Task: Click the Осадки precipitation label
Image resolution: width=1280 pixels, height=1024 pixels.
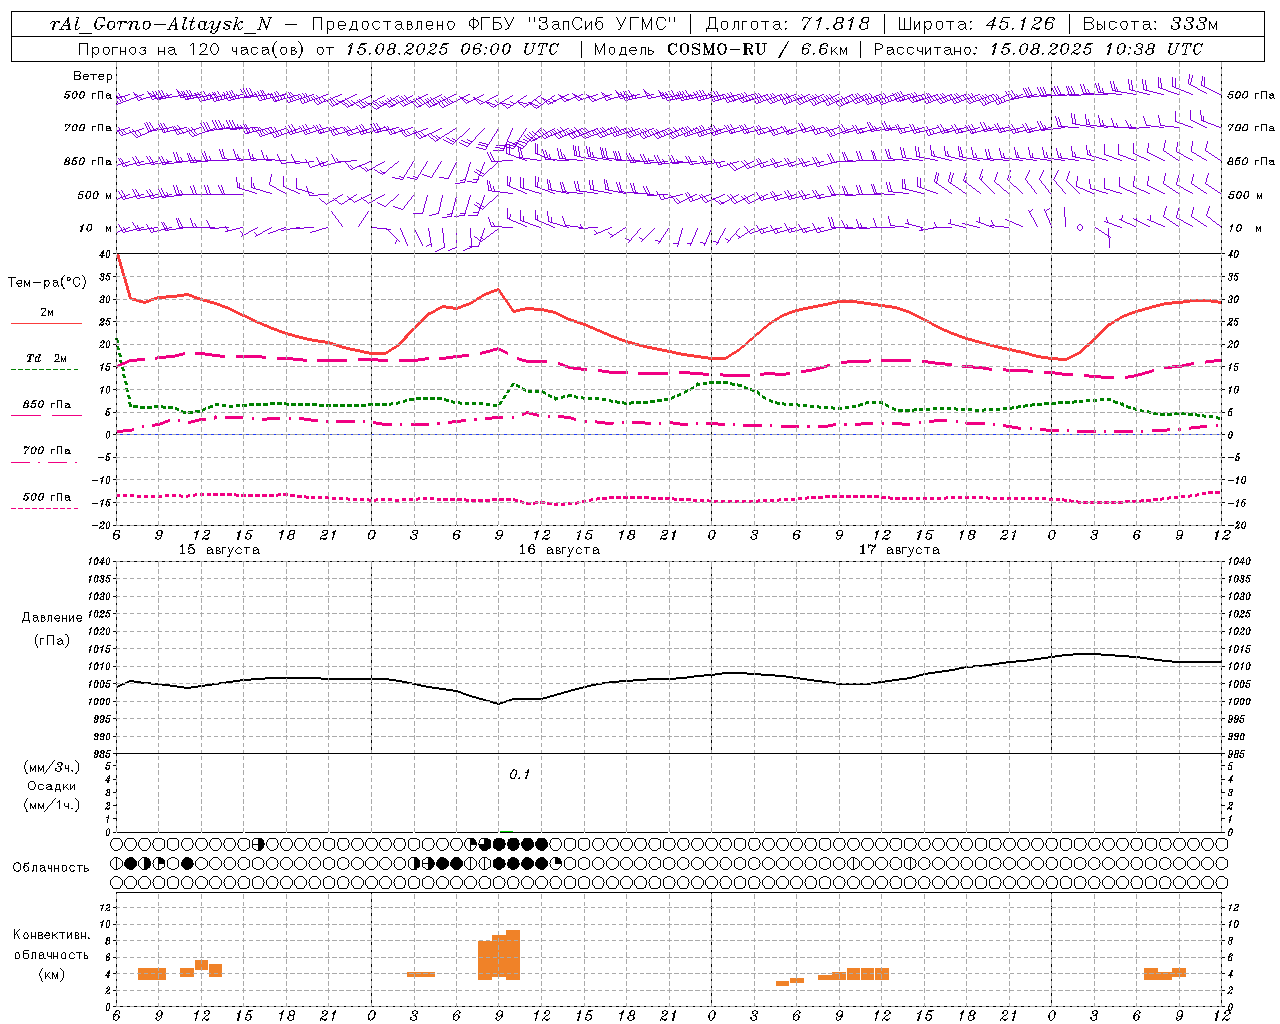Action: click(x=51, y=786)
